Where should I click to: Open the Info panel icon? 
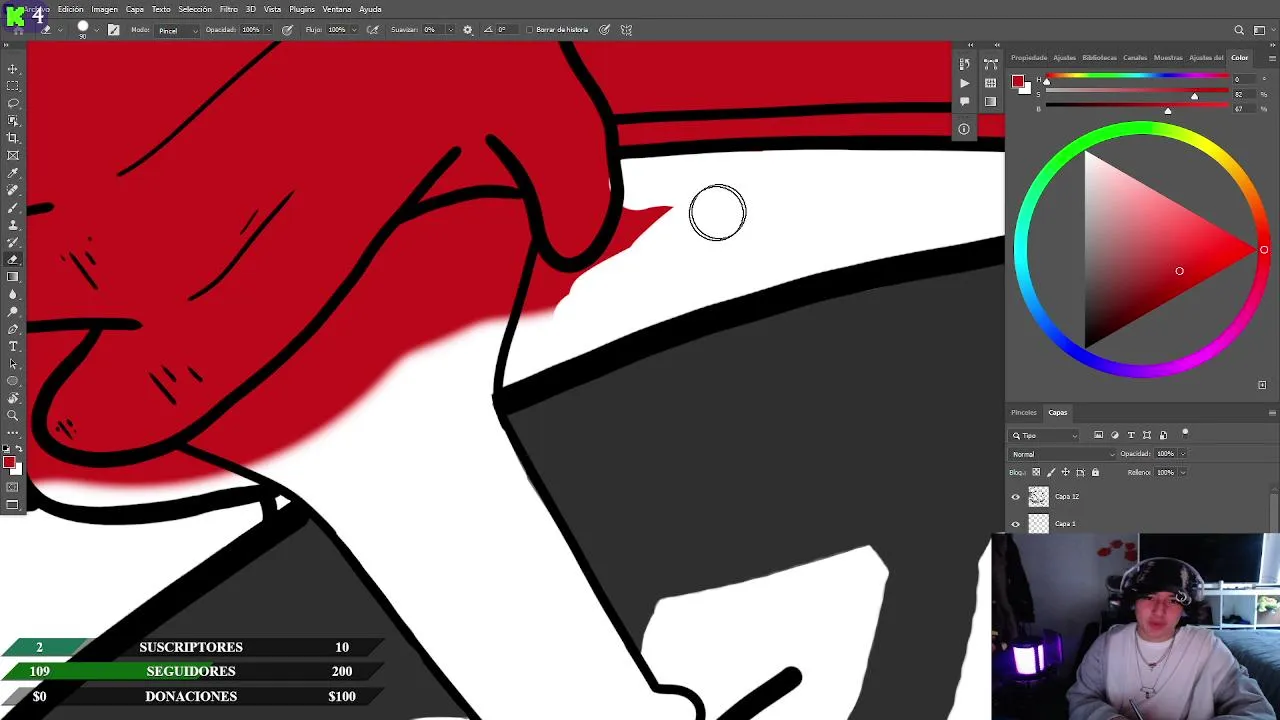pos(964,129)
